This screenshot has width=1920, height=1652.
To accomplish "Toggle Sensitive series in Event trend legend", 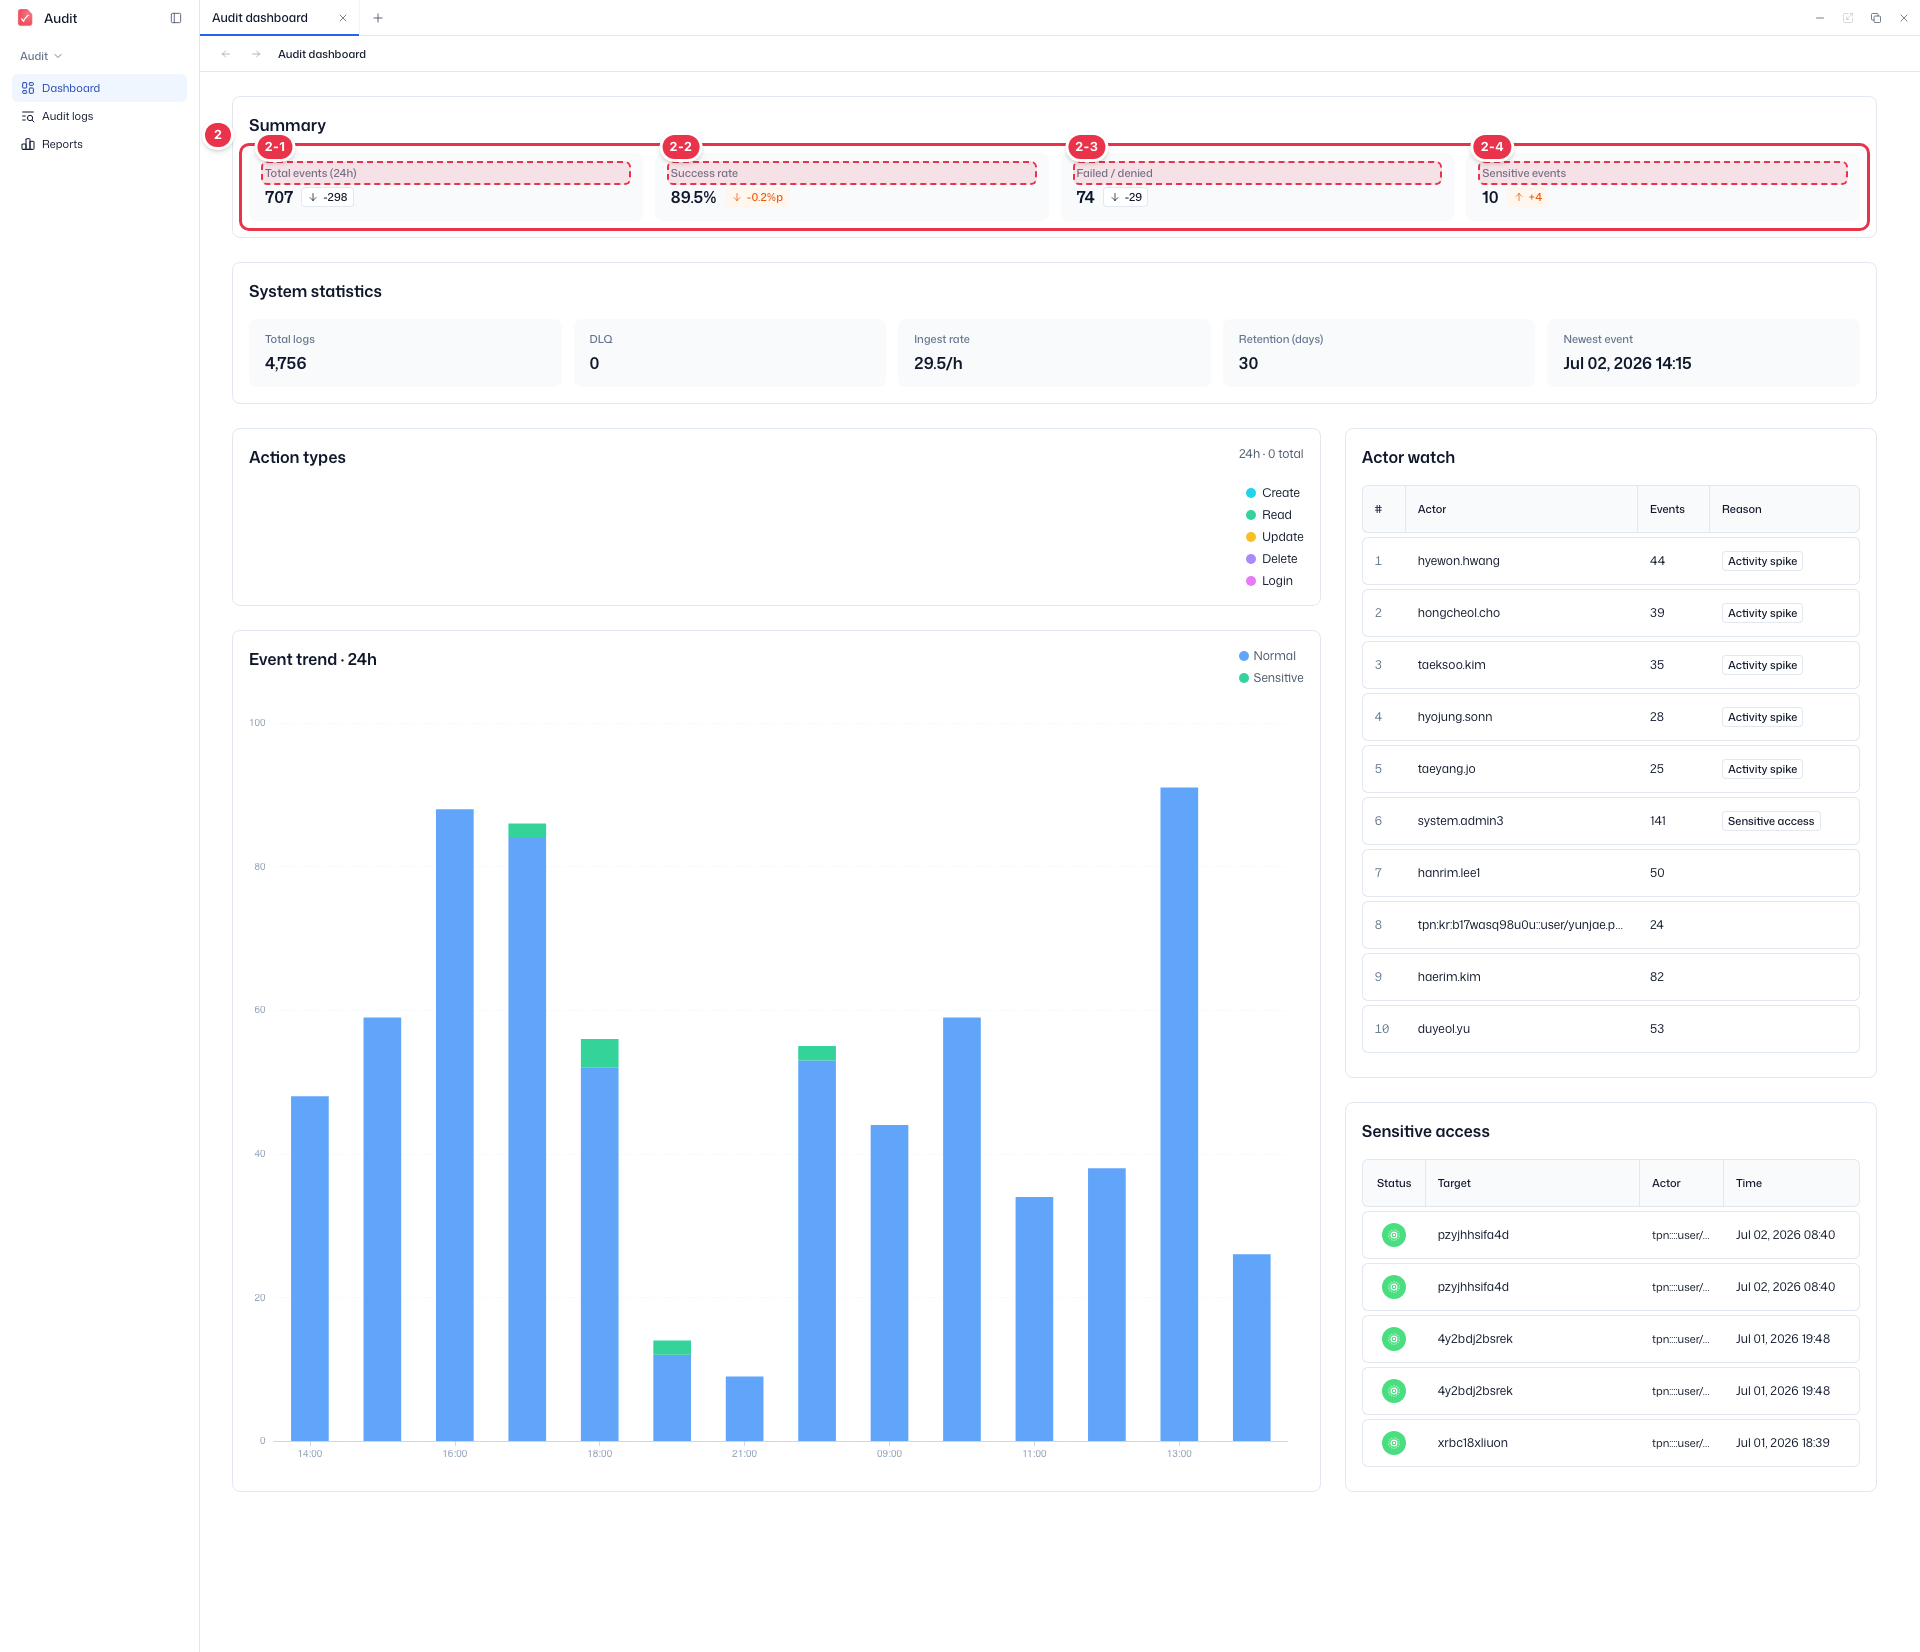I will [x=1271, y=678].
